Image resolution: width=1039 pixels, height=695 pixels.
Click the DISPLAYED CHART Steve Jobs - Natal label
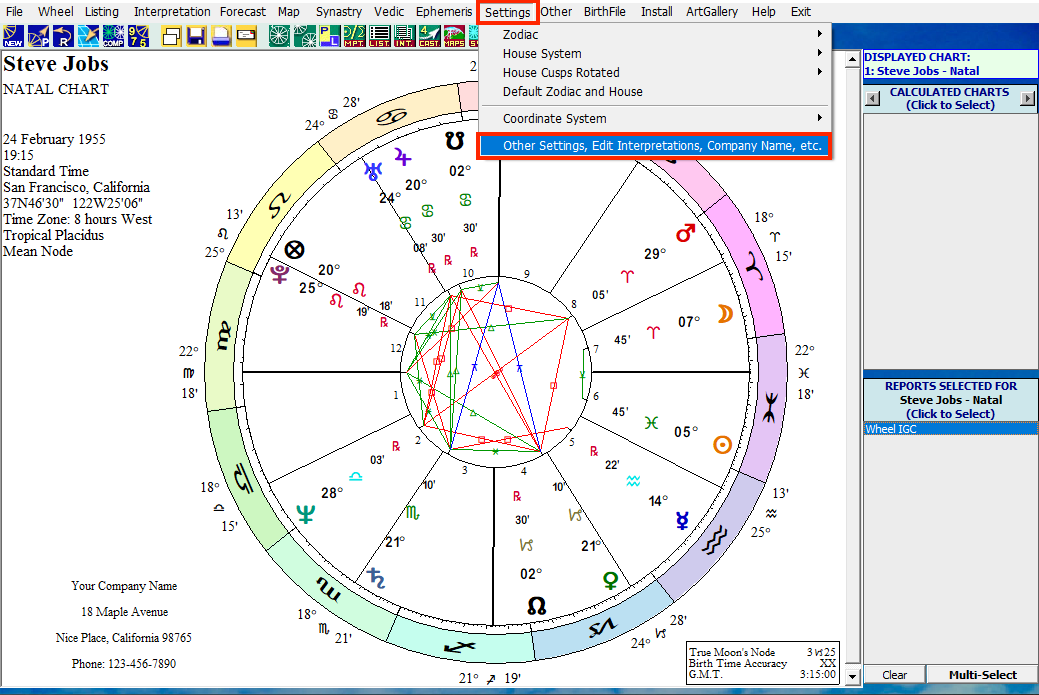[x=950, y=64]
